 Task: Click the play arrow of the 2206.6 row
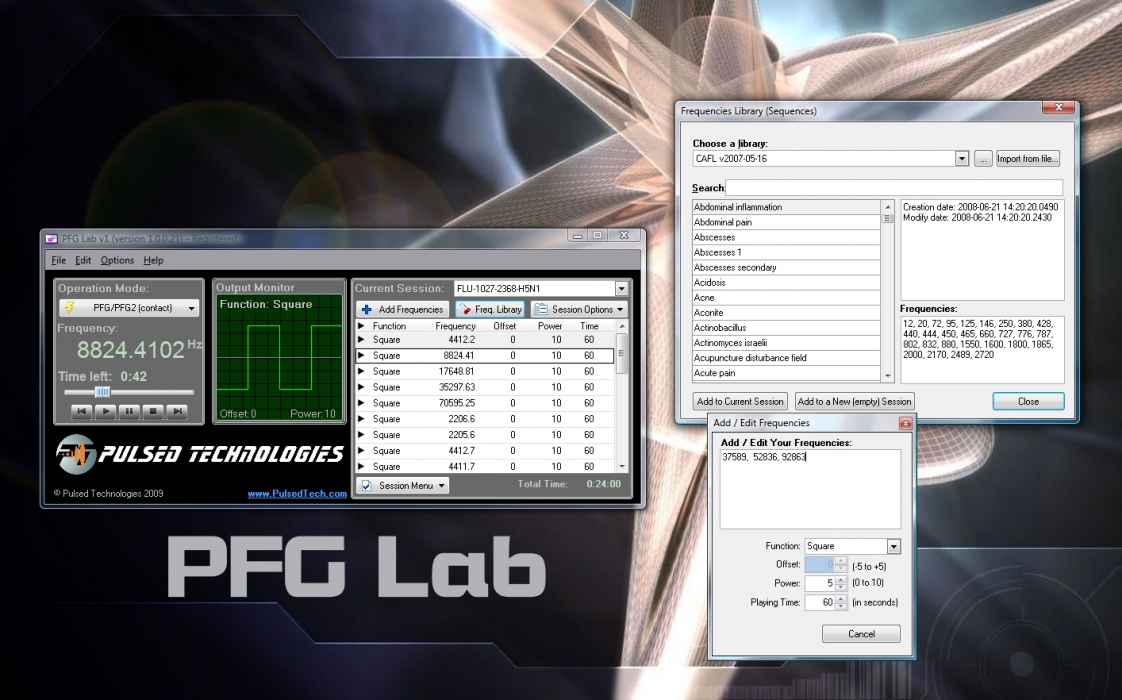click(x=361, y=419)
